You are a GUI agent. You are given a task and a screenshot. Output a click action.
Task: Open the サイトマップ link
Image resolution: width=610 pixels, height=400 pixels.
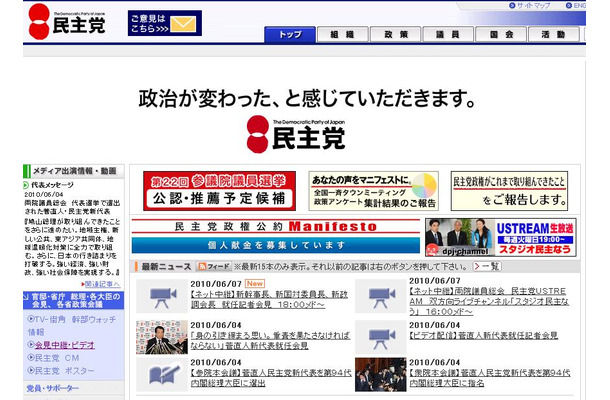point(529,5)
